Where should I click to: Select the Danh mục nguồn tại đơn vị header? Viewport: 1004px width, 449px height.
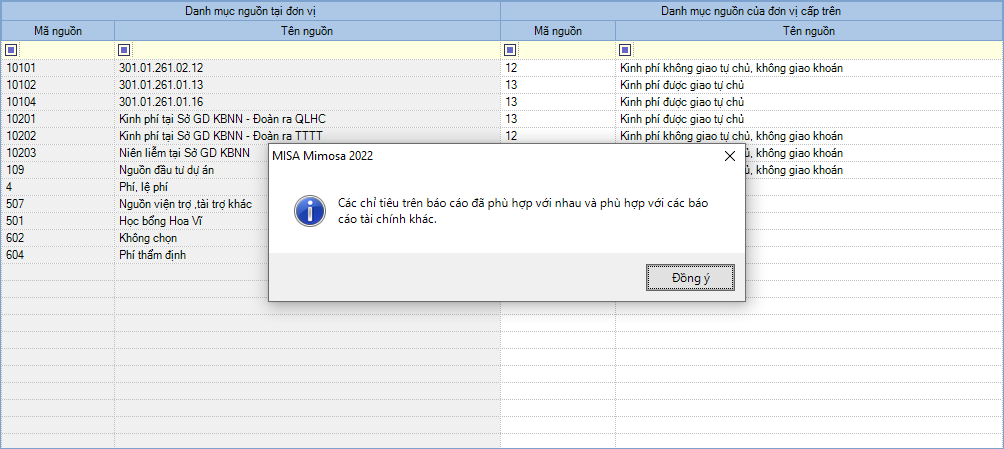pyautogui.click(x=250, y=11)
